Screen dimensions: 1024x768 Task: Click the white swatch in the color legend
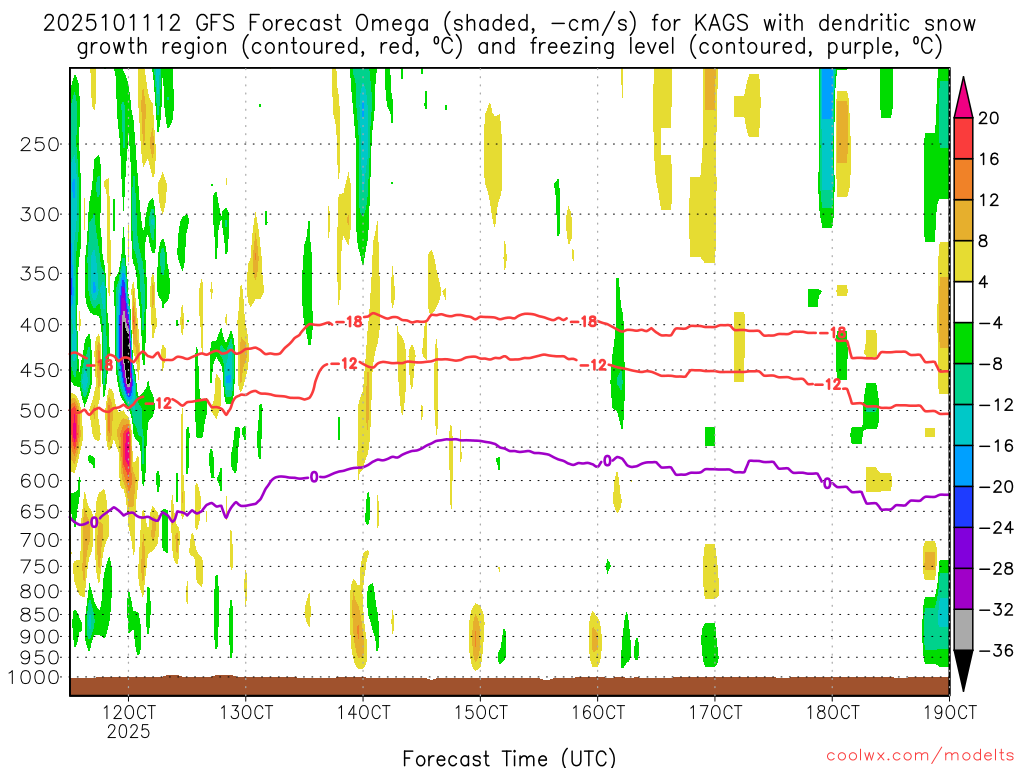point(963,302)
